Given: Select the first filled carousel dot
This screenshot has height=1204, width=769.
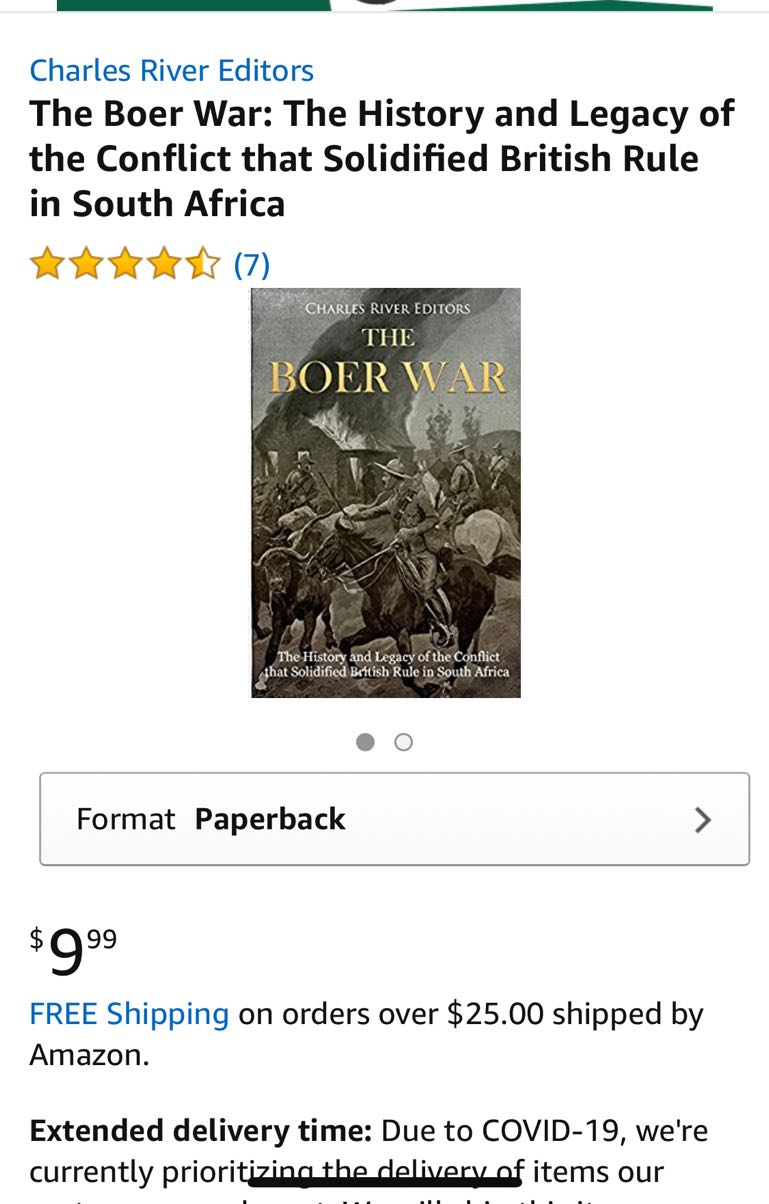Looking at the screenshot, I should (x=365, y=742).
